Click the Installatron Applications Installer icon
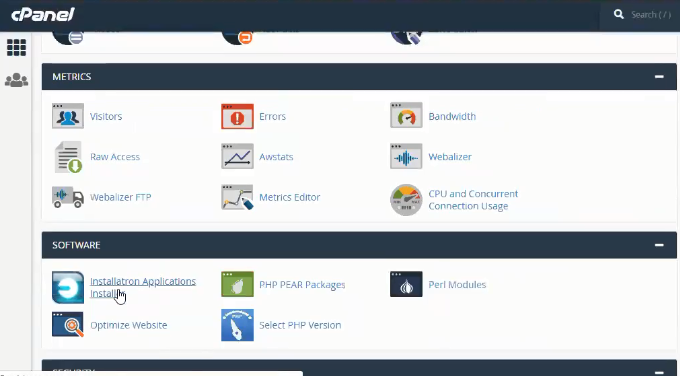This screenshot has height=376, width=680. pyautogui.click(x=68, y=287)
